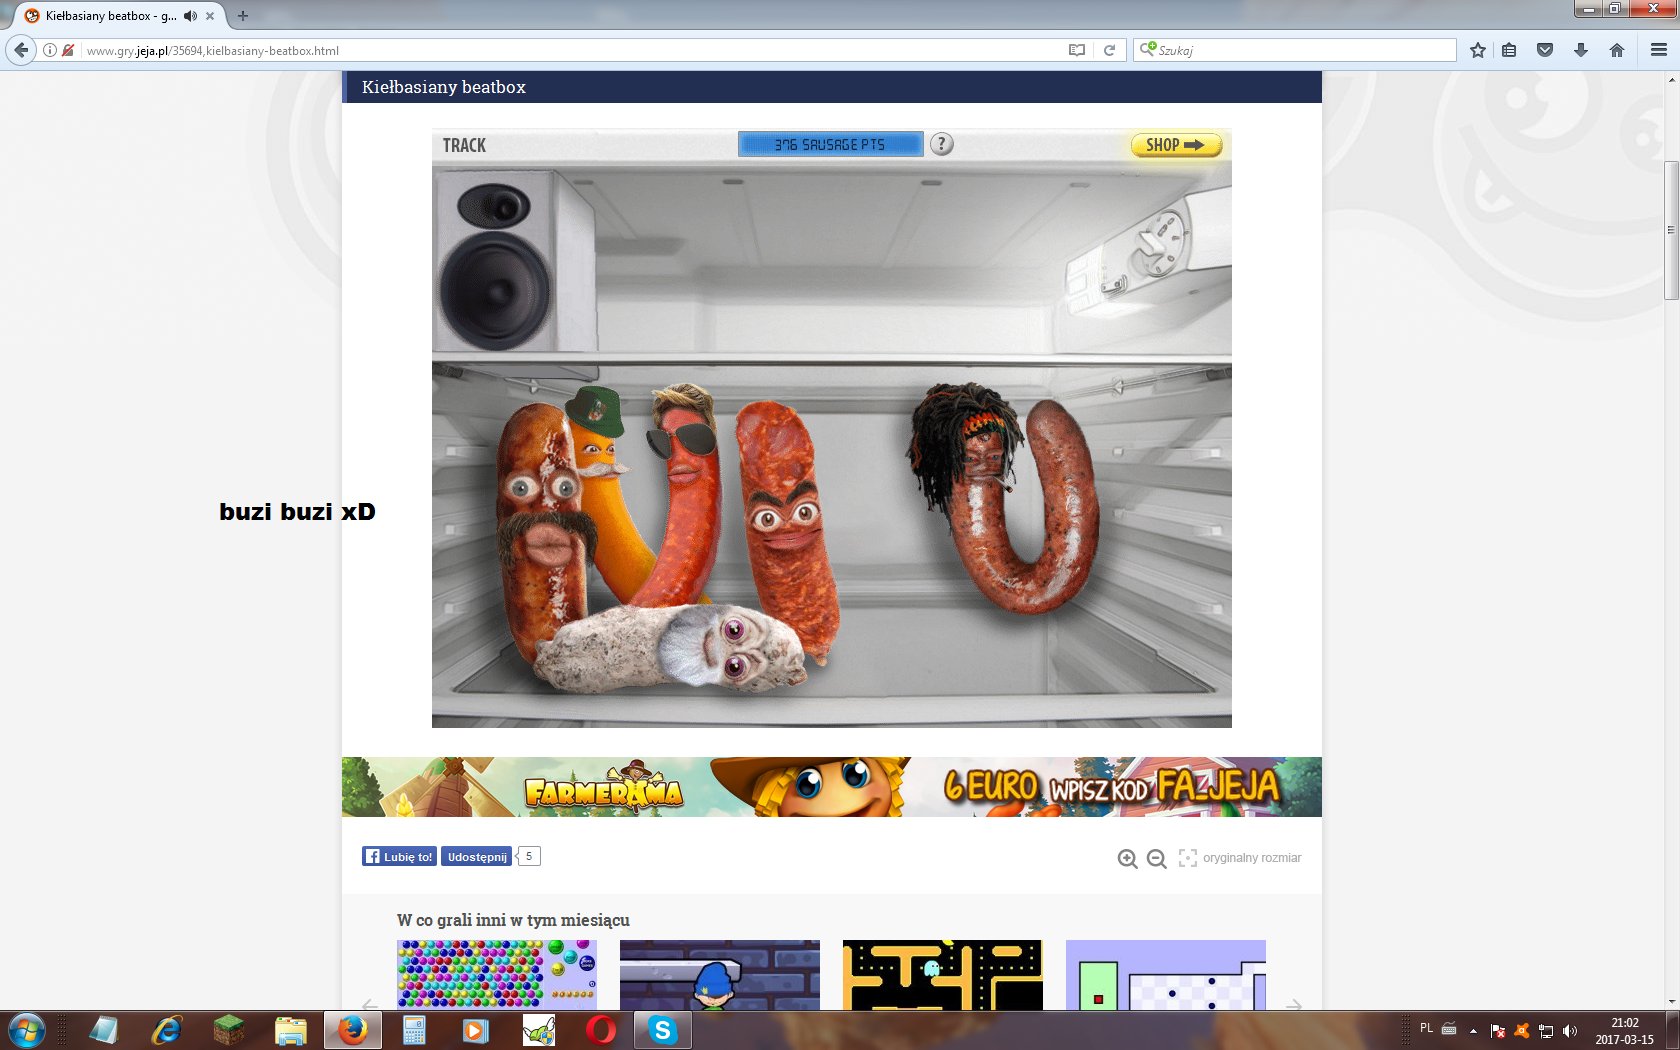Select the Kiełbasiany beatbox tab
Image resolution: width=1680 pixels, height=1050 pixels.
[x=112, y=16]
